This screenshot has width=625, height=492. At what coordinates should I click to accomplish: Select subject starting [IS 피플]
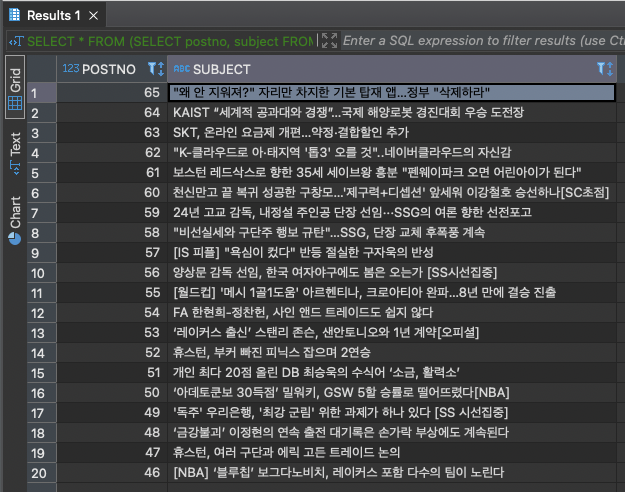click(x=392, y=252)
